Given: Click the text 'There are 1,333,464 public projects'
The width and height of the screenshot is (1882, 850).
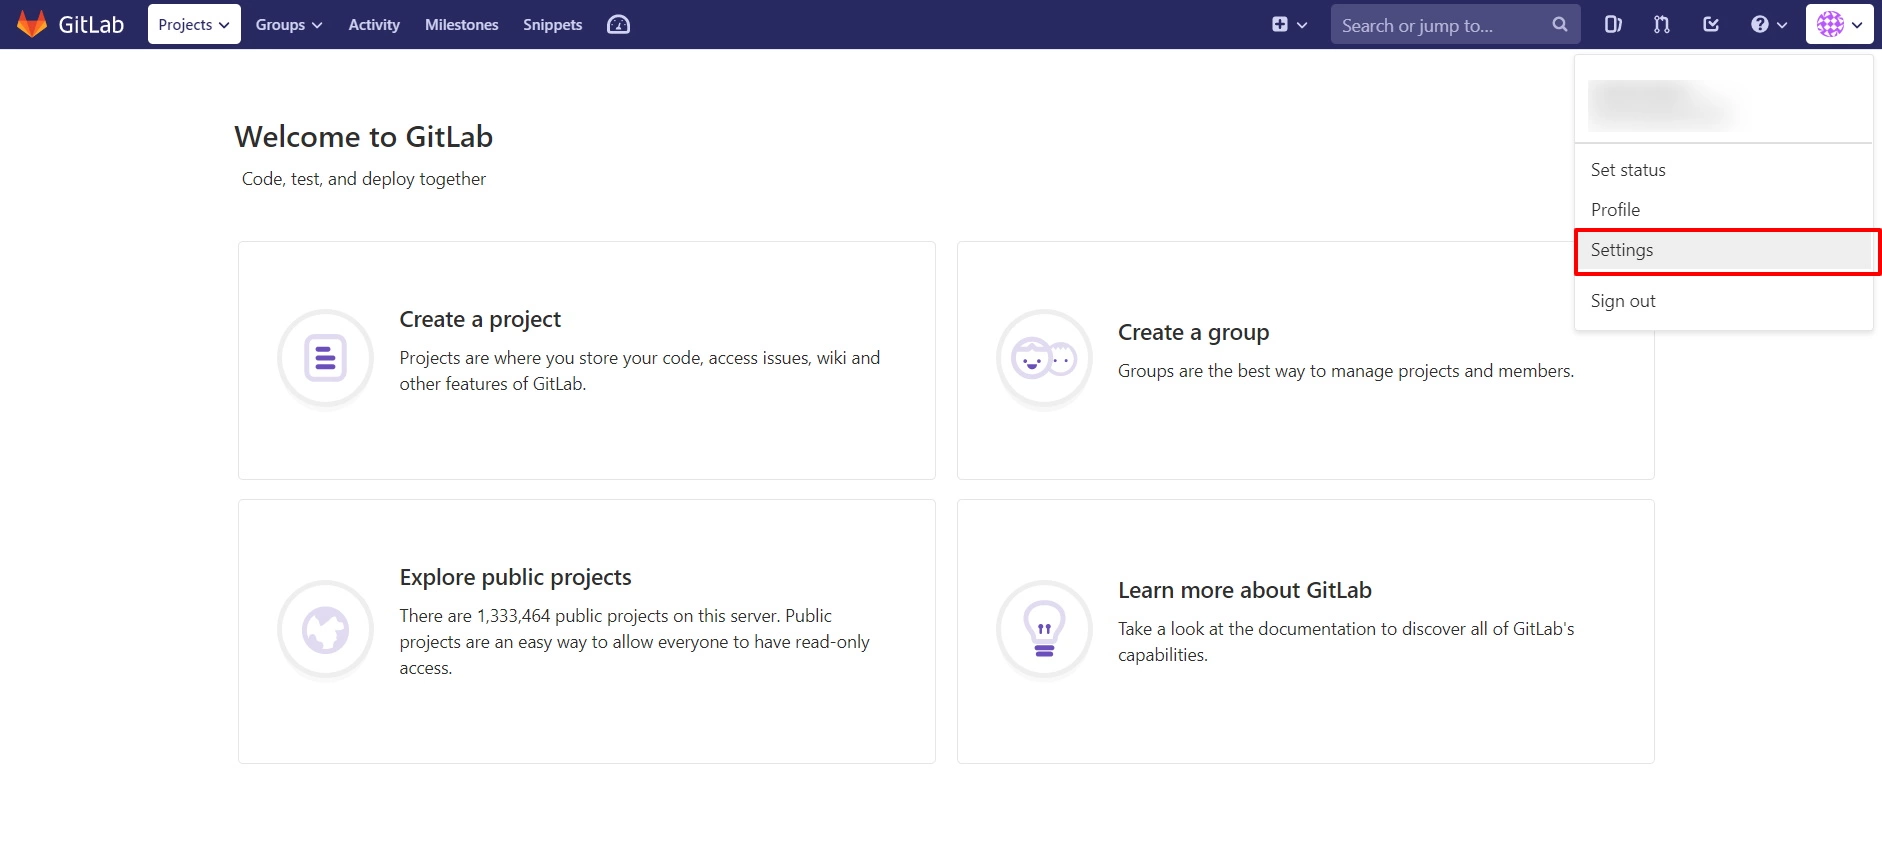Looking at the screenshot, I should pyautogui.click(x=635, y=642).
